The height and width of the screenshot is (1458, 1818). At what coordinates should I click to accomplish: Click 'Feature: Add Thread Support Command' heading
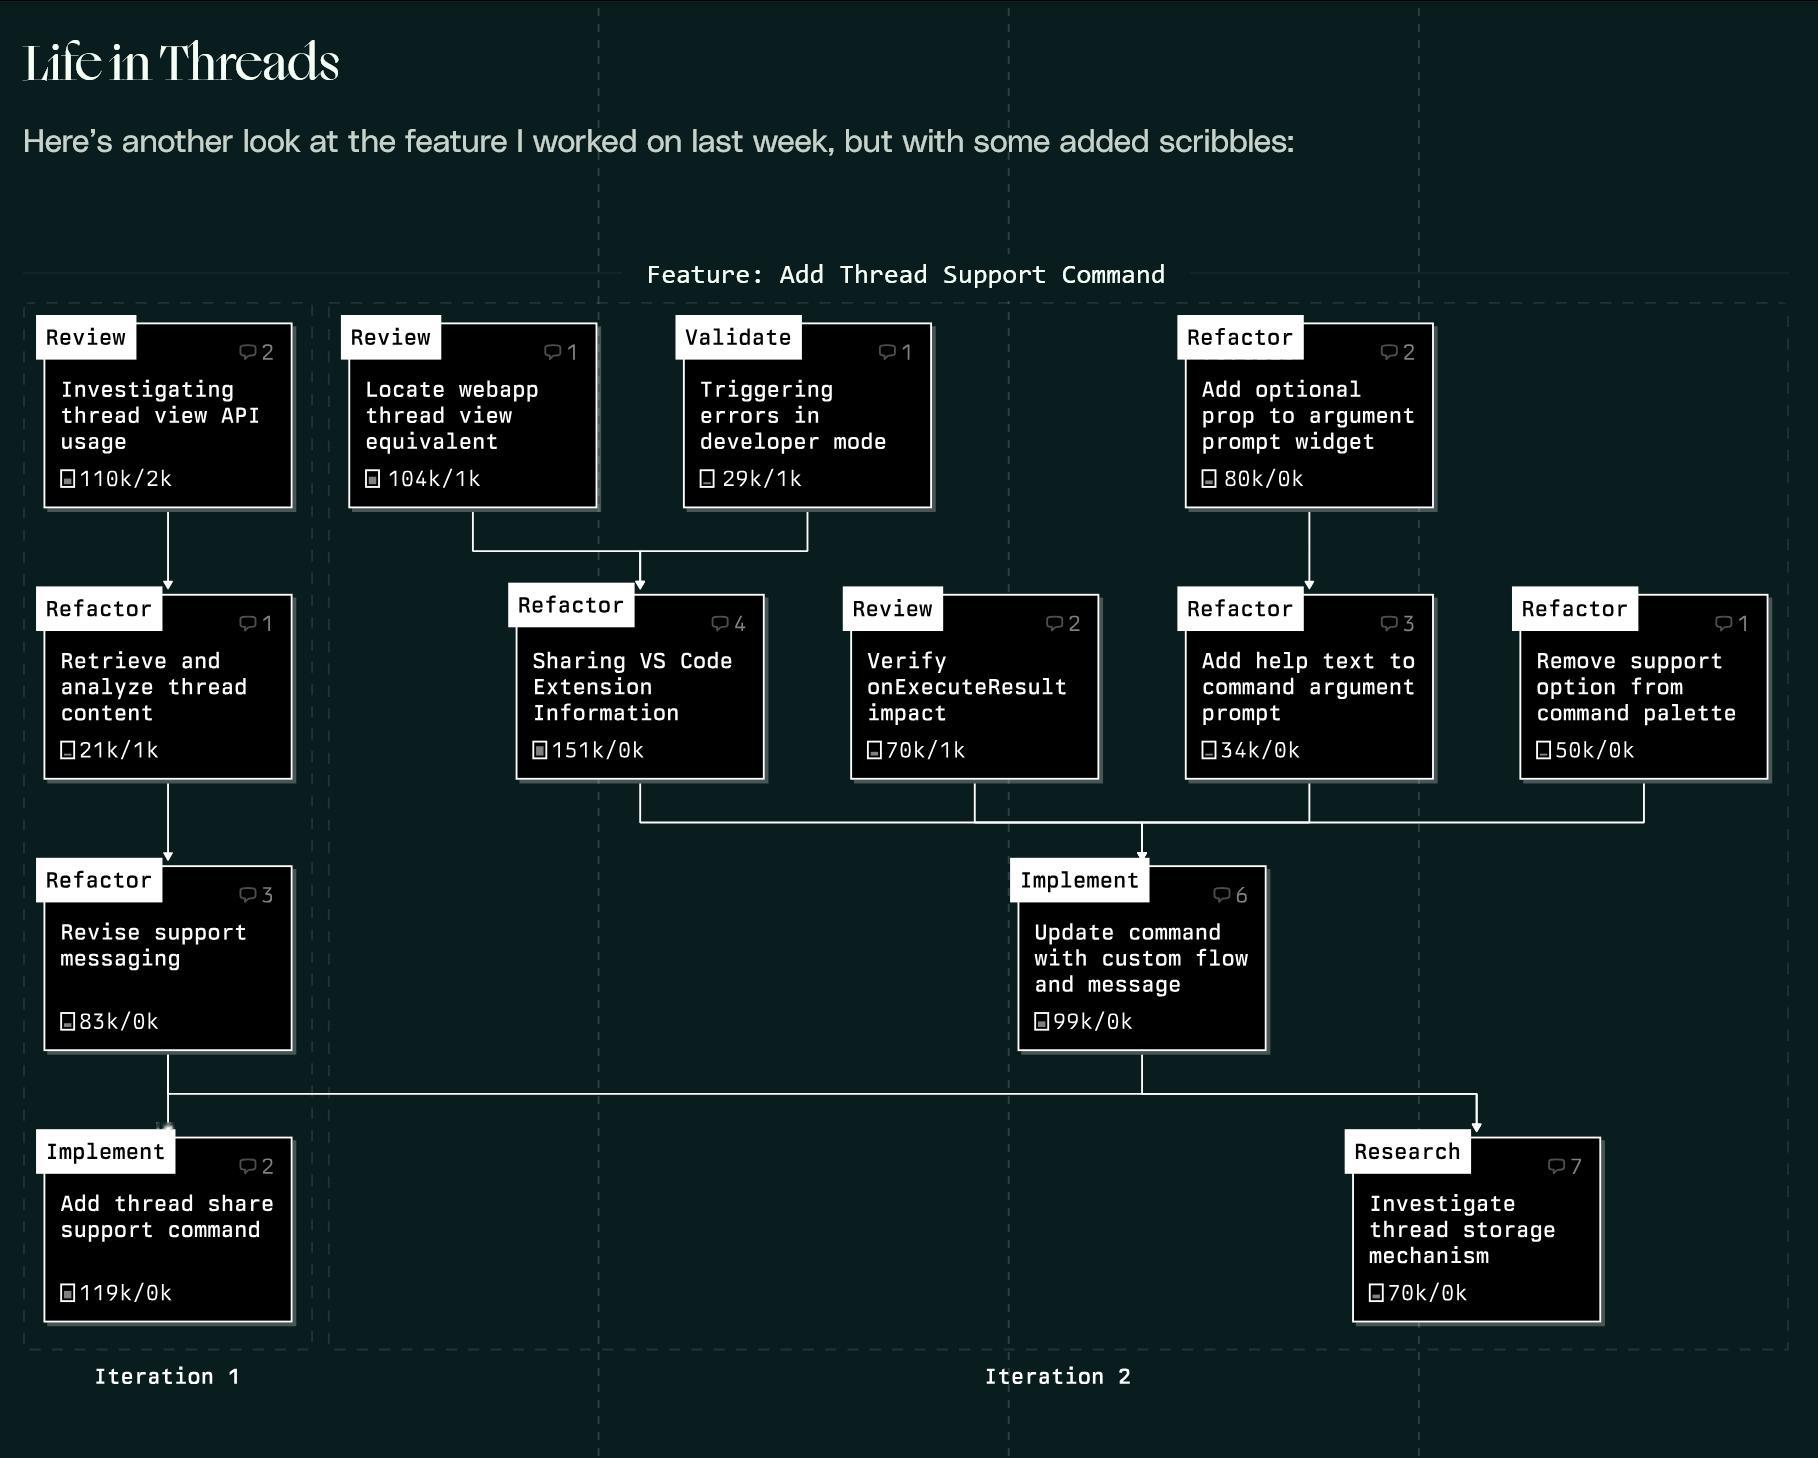[906, 275]
